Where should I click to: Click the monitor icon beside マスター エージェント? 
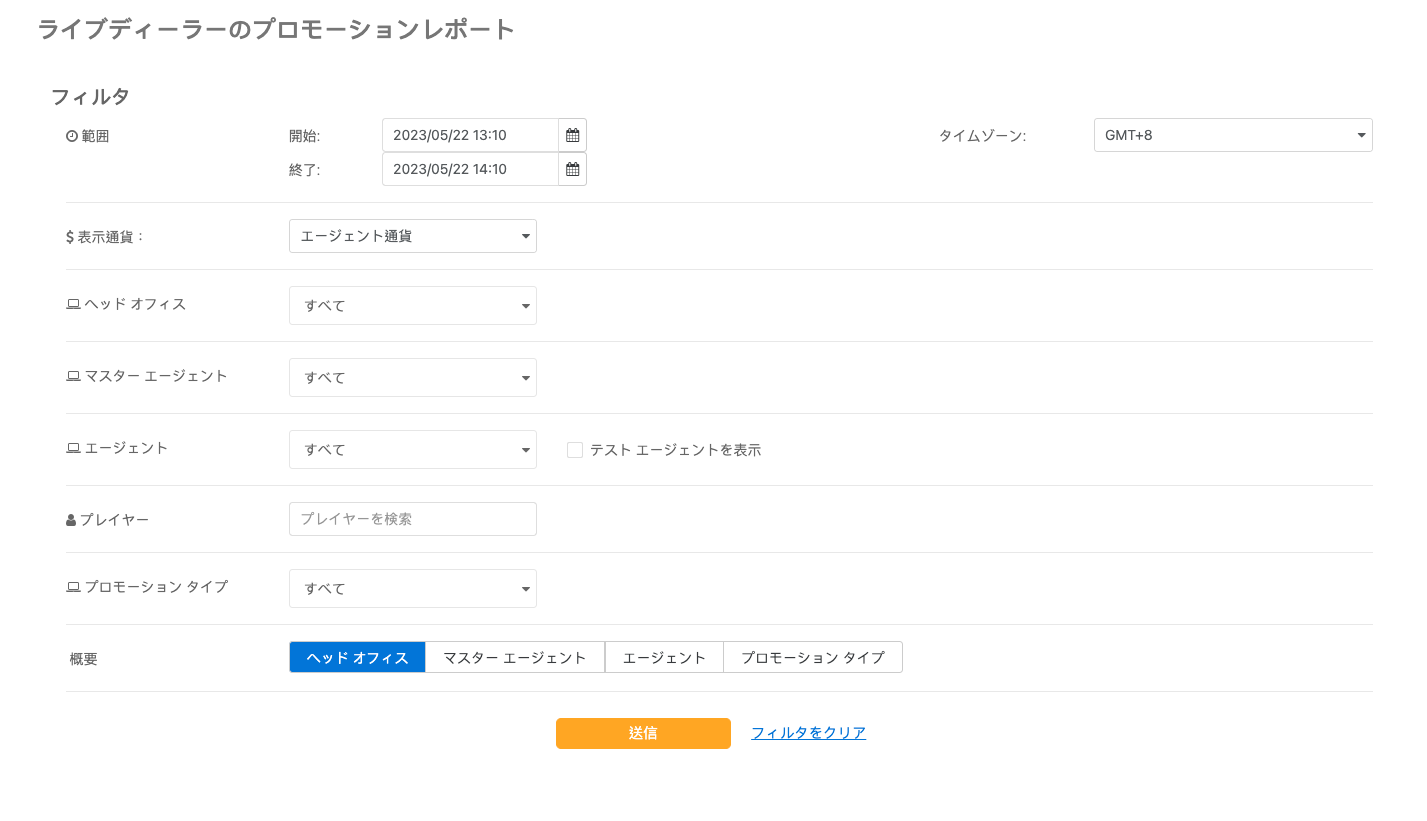coord(72,376)
